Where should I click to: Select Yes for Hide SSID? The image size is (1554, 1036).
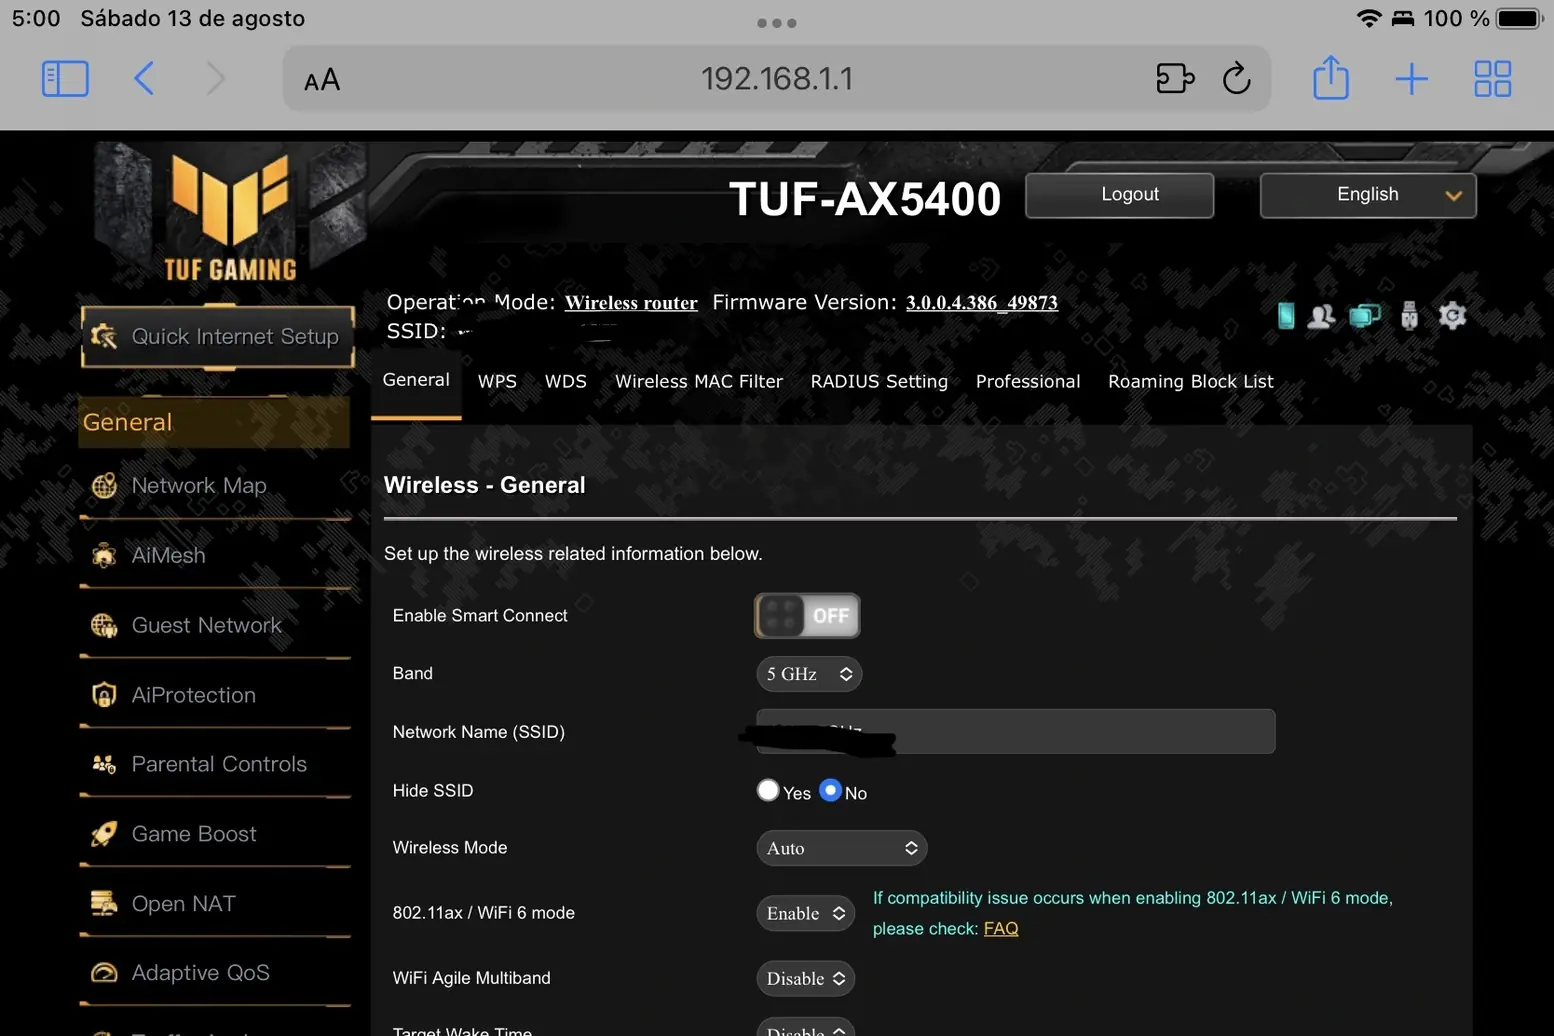pyautogui.click(x=767, y=790)
